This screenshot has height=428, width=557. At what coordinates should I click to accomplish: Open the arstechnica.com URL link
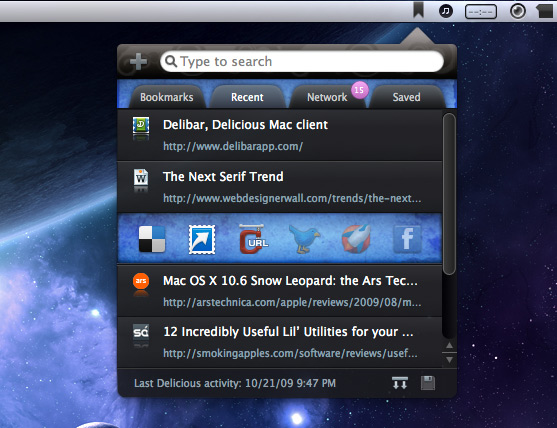click(x=292, y=302)
